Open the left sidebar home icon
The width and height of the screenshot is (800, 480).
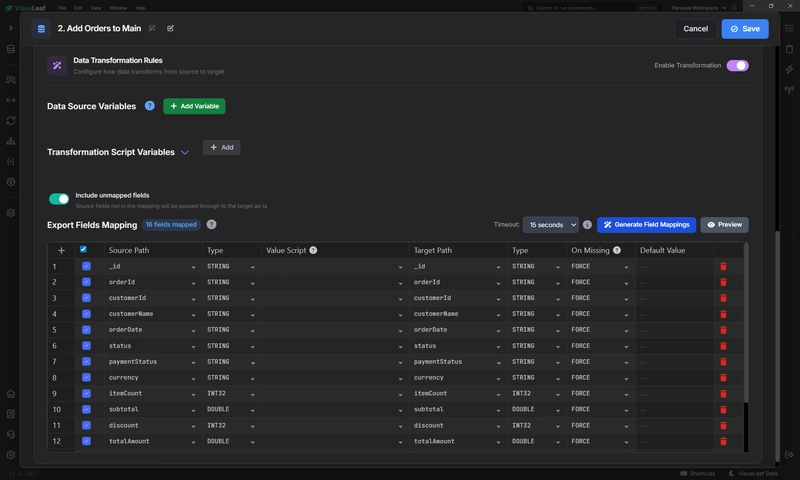point(11,393)
